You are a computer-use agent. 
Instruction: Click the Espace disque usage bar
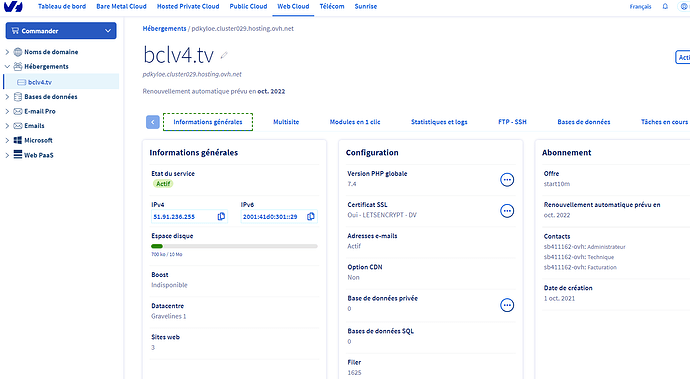(234, 246)
